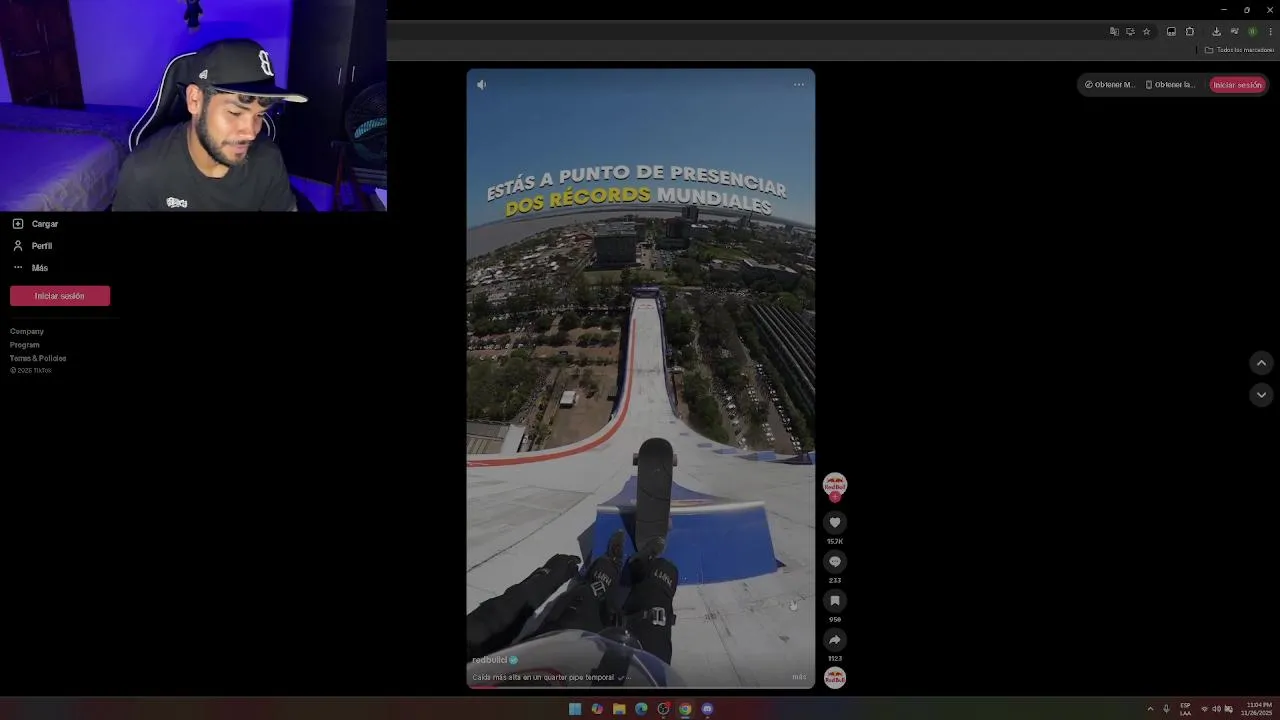Open Microsoft Edge from taskbar

pos(641,709)
